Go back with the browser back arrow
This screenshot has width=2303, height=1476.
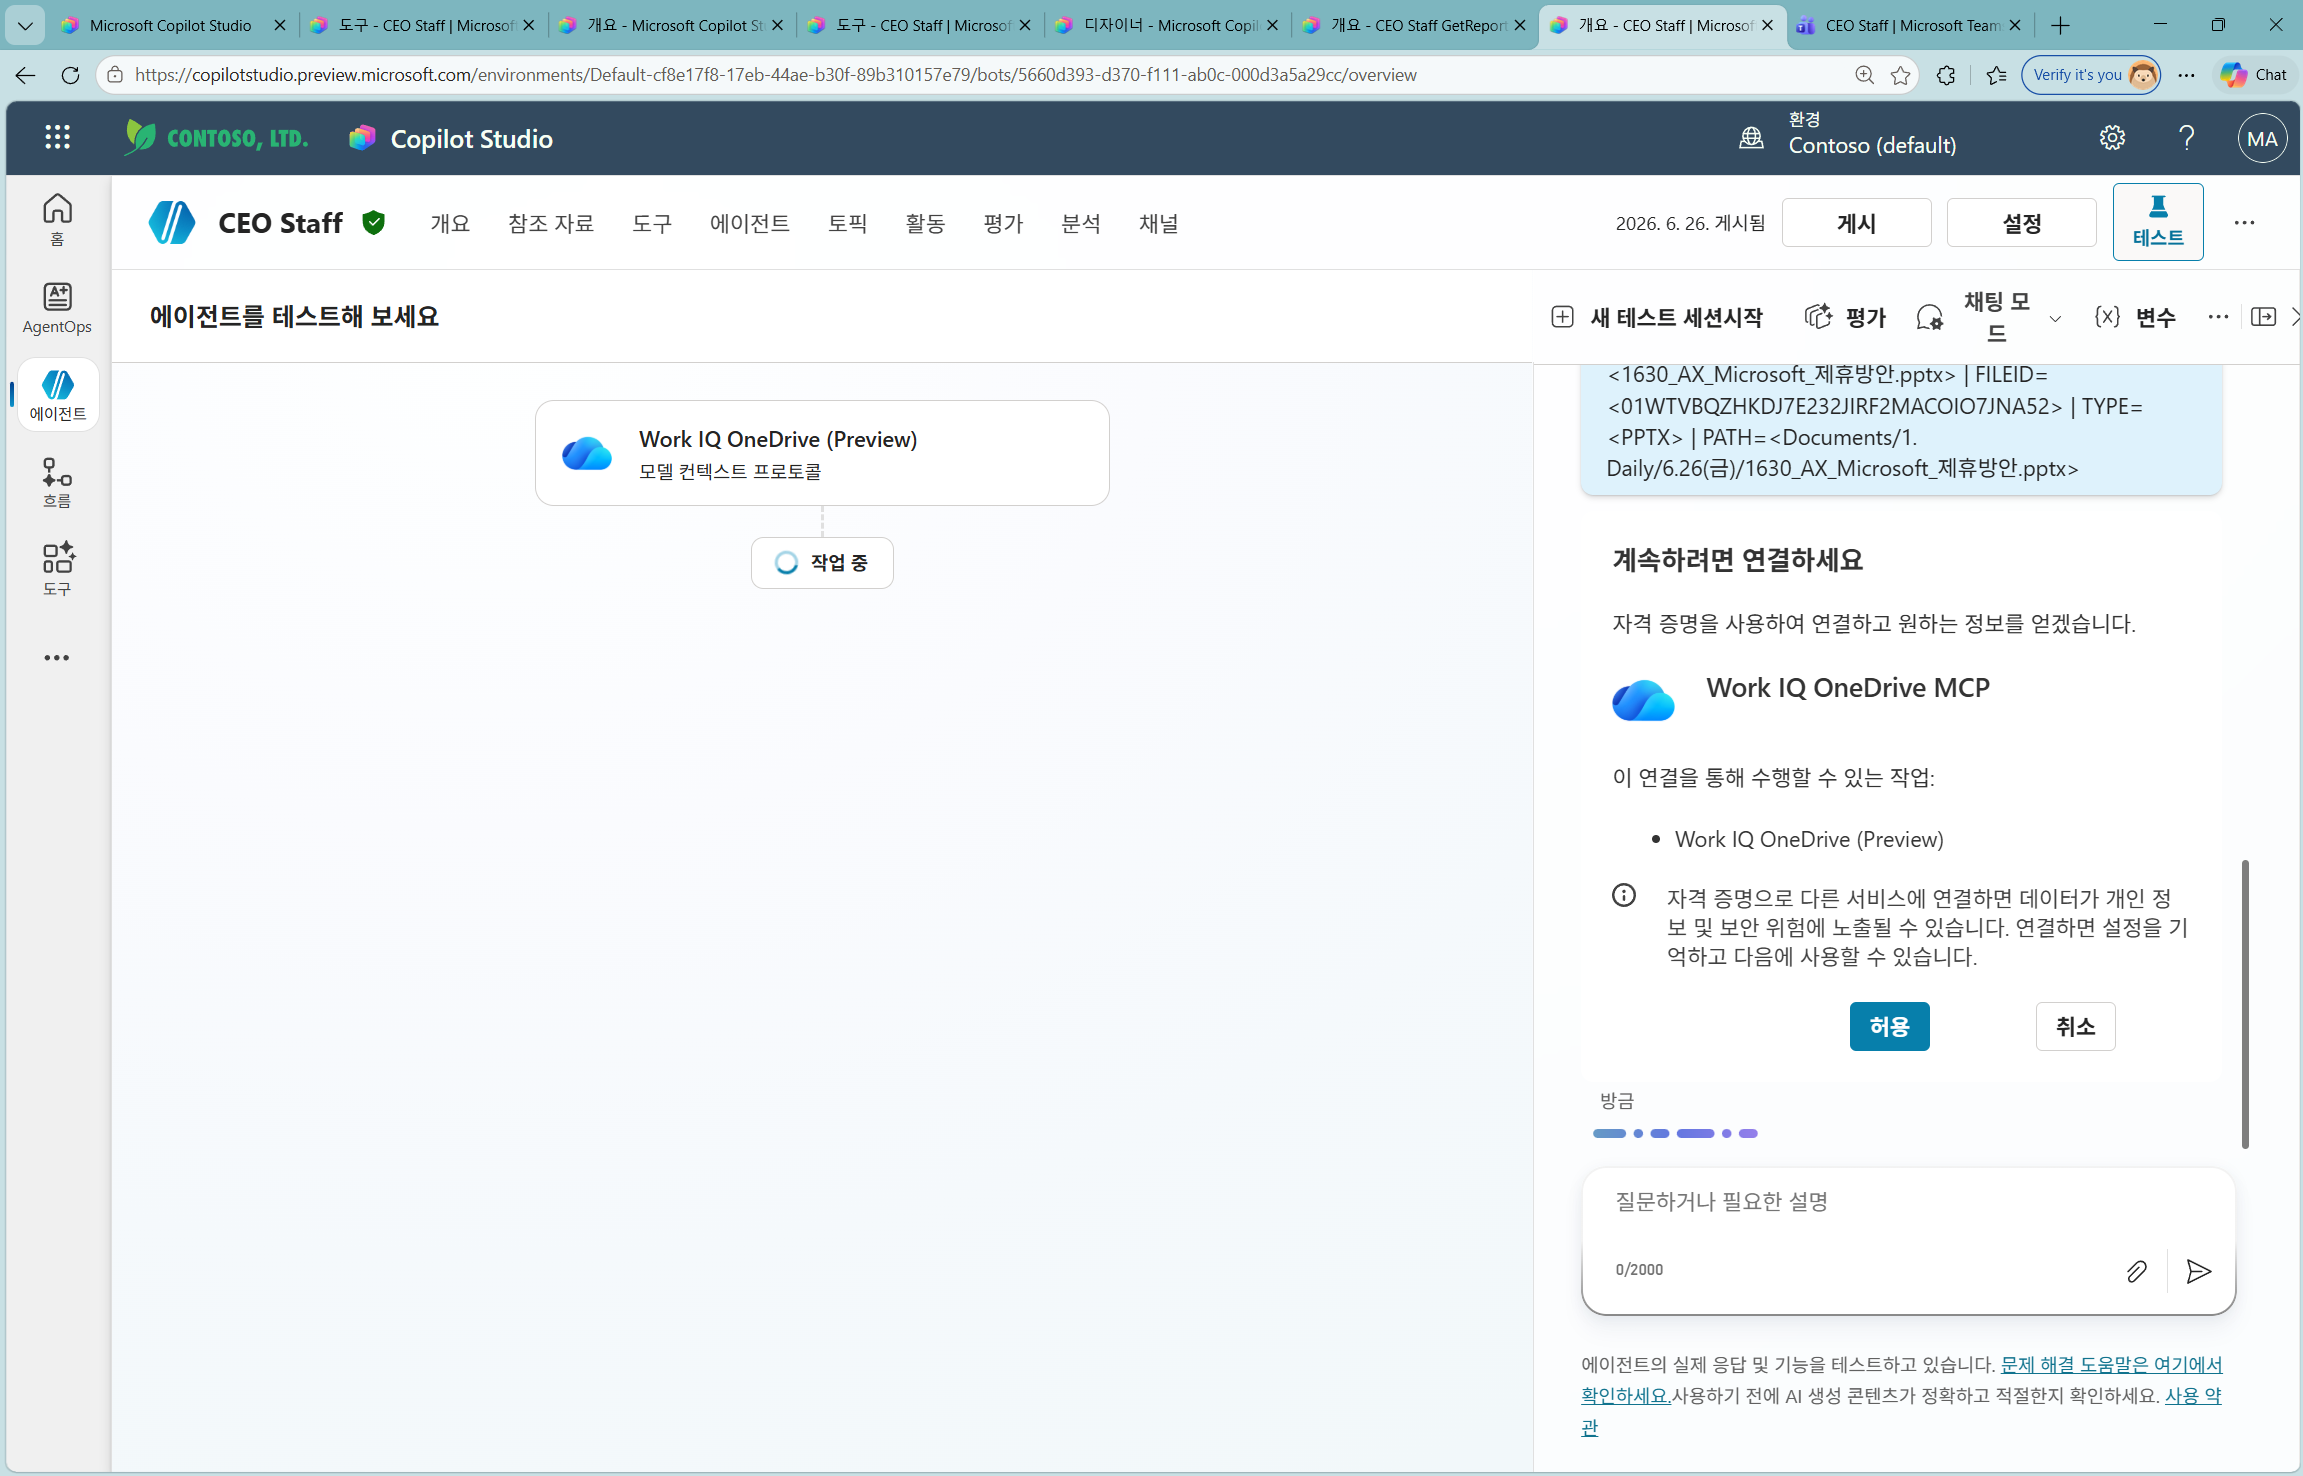coord(25,75)
